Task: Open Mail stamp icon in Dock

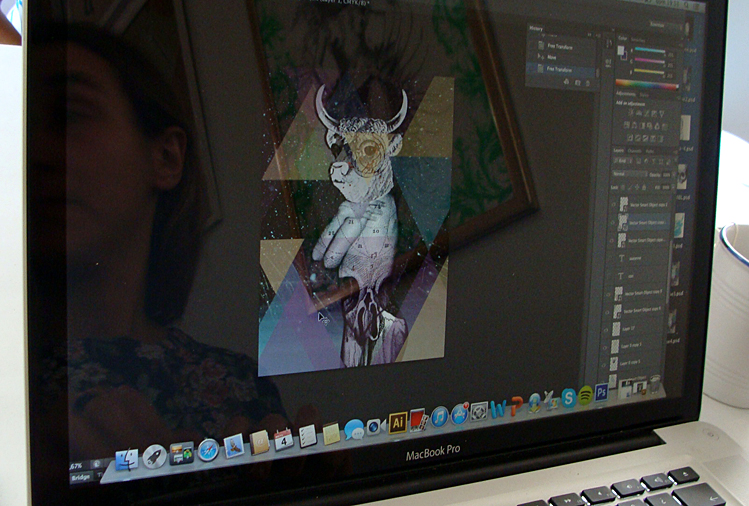Action: pyautogui.click(x=234, y=446)
